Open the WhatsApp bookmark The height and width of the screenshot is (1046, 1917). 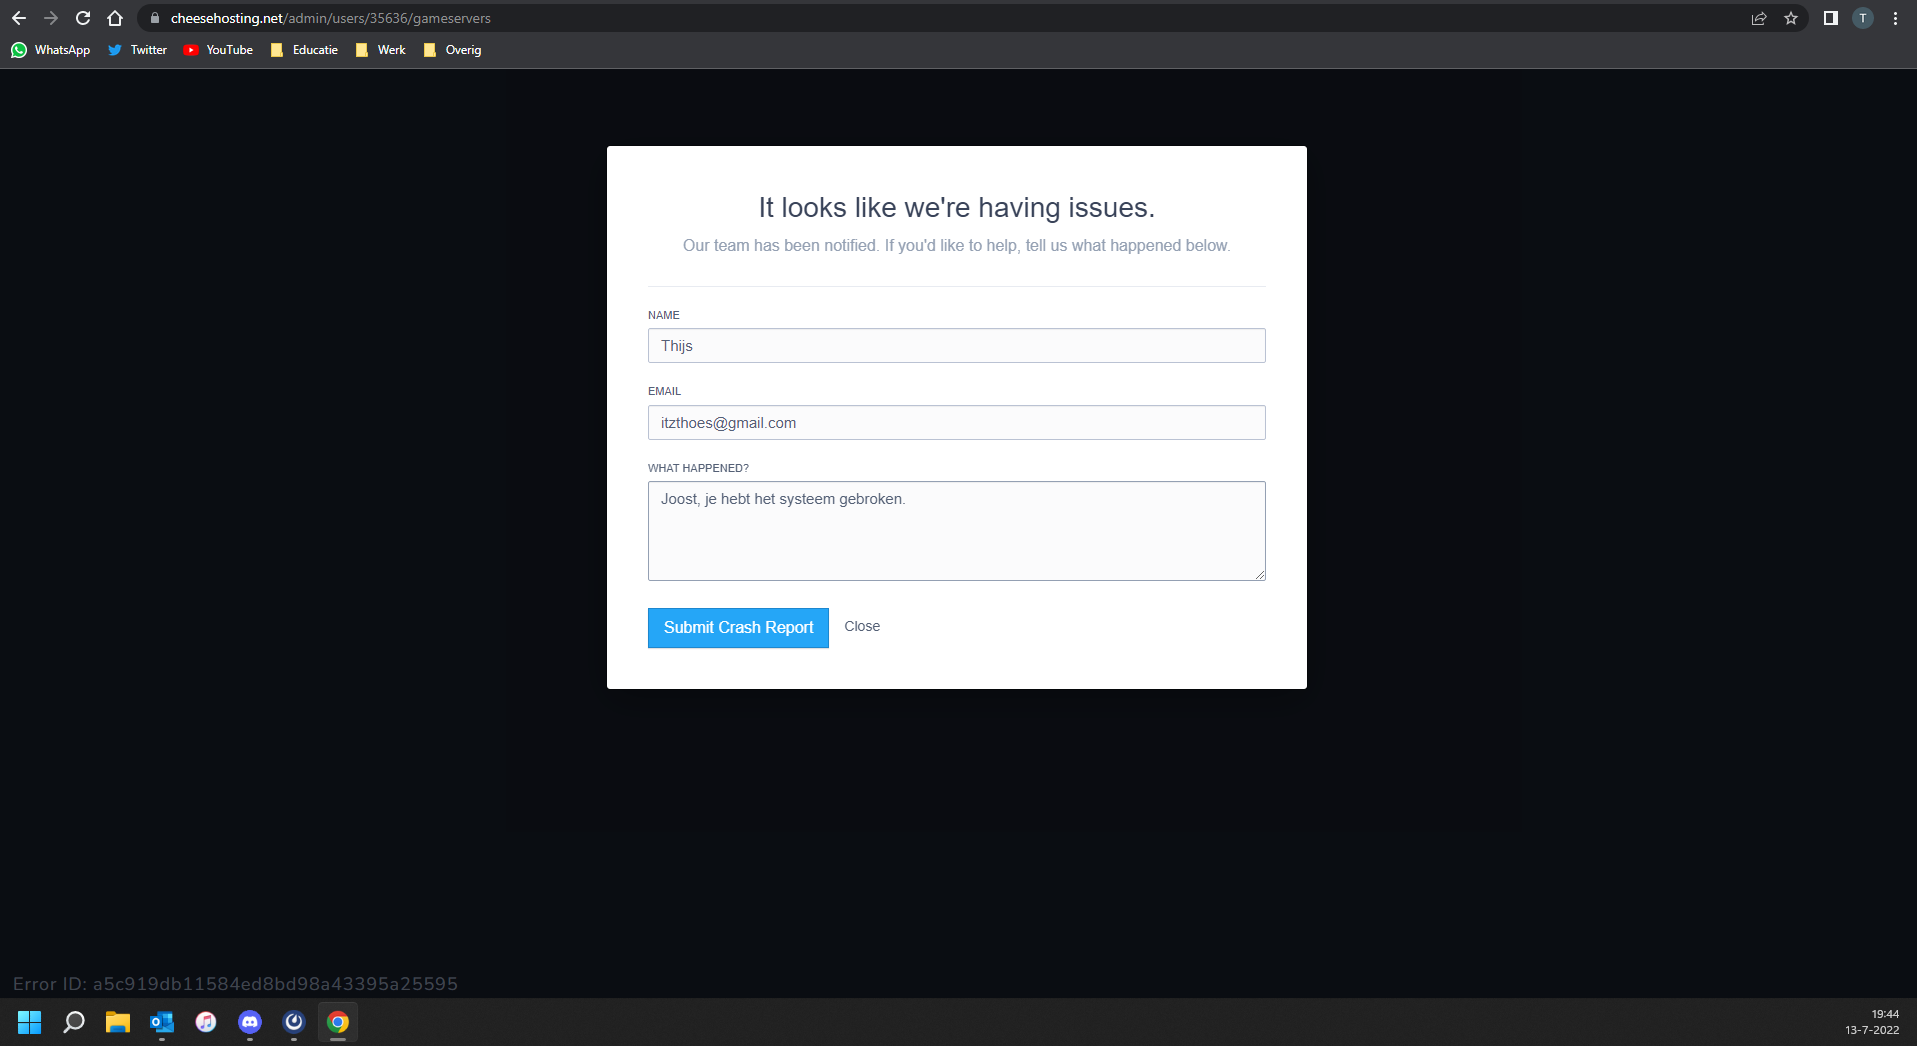[x=51, y=50]
